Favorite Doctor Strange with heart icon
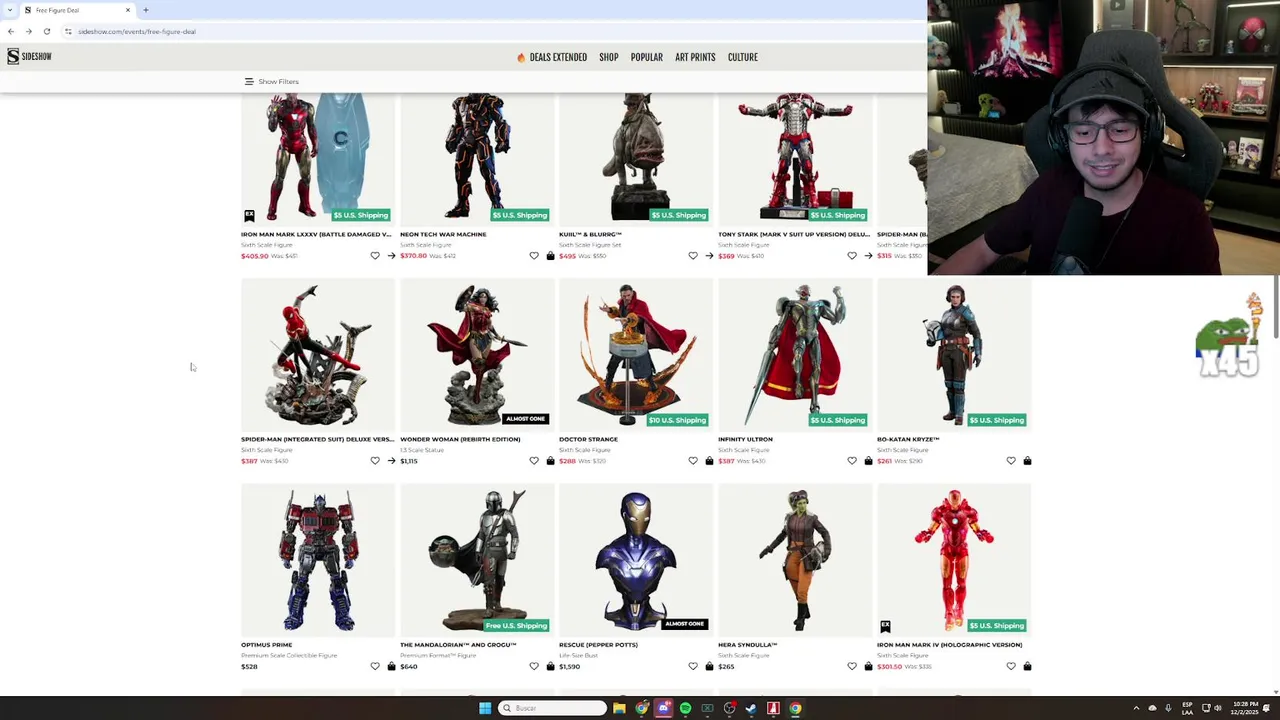The height and width of the screenshot is (720, 1280). [693, 461]
